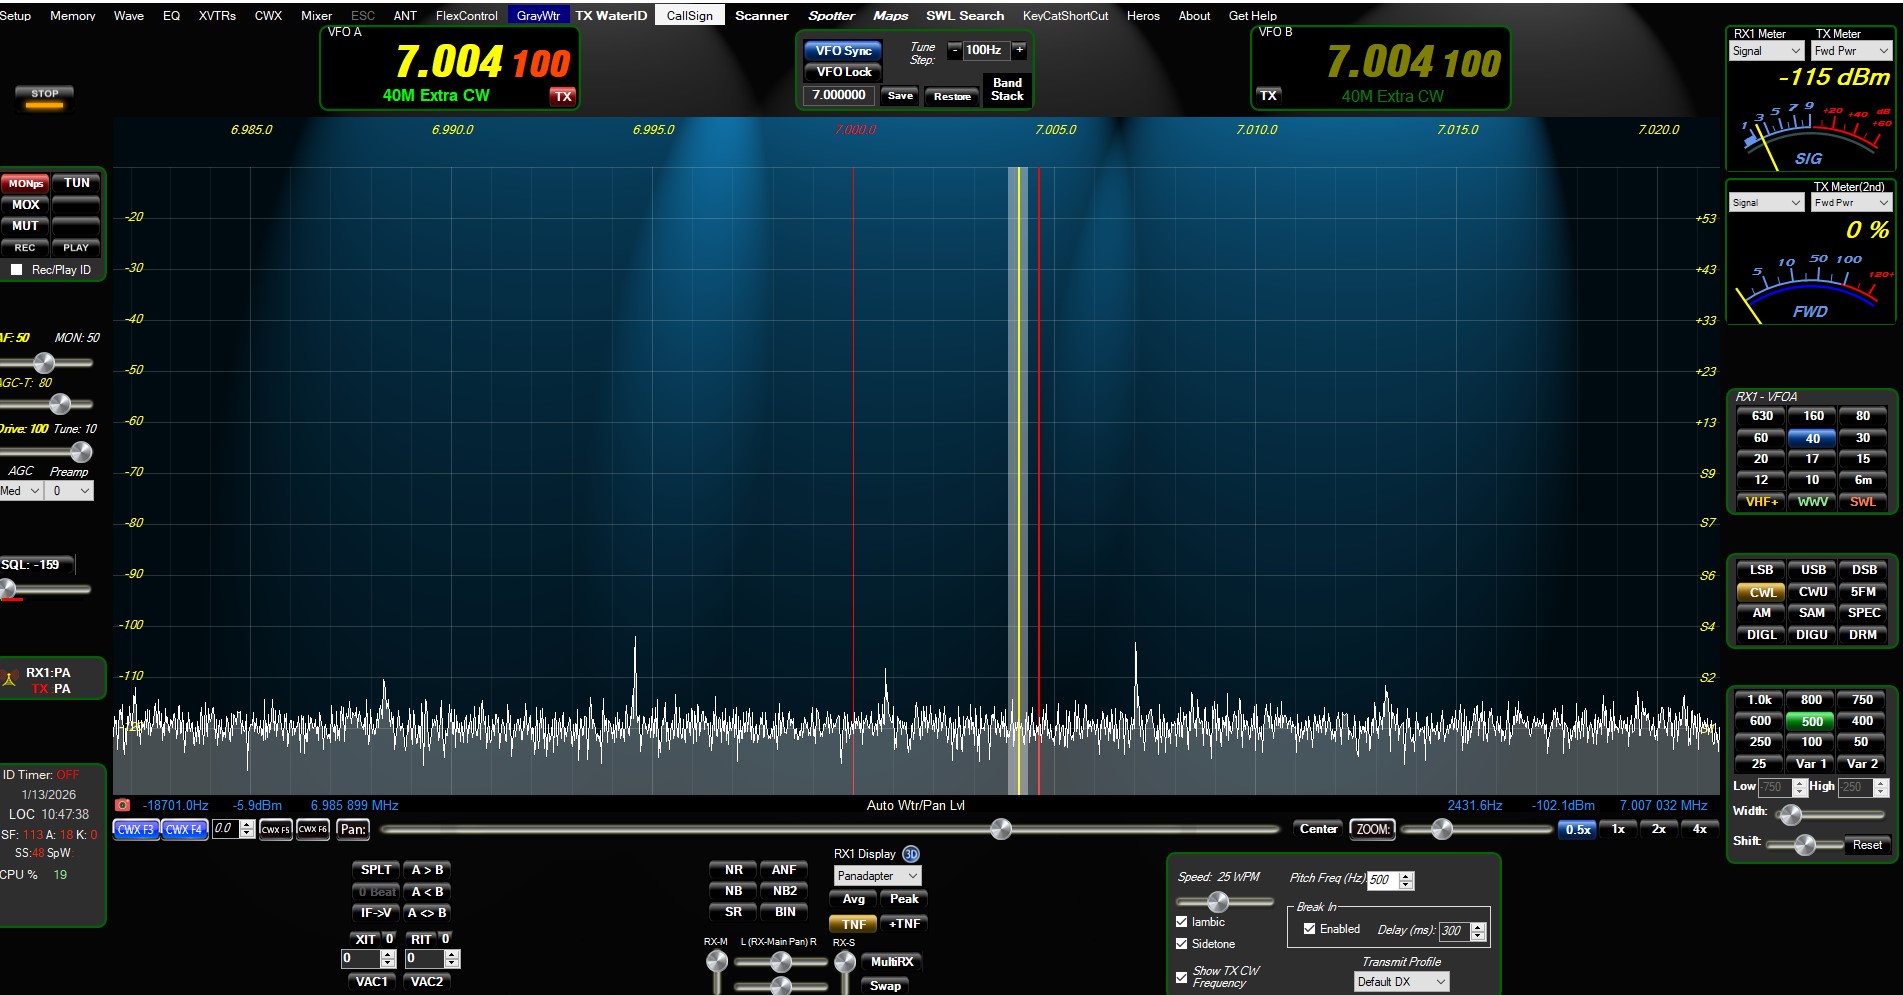Screen dimensions: 1903x995
Task: Click the red screenshot camera icon
Action: (122, 805)
